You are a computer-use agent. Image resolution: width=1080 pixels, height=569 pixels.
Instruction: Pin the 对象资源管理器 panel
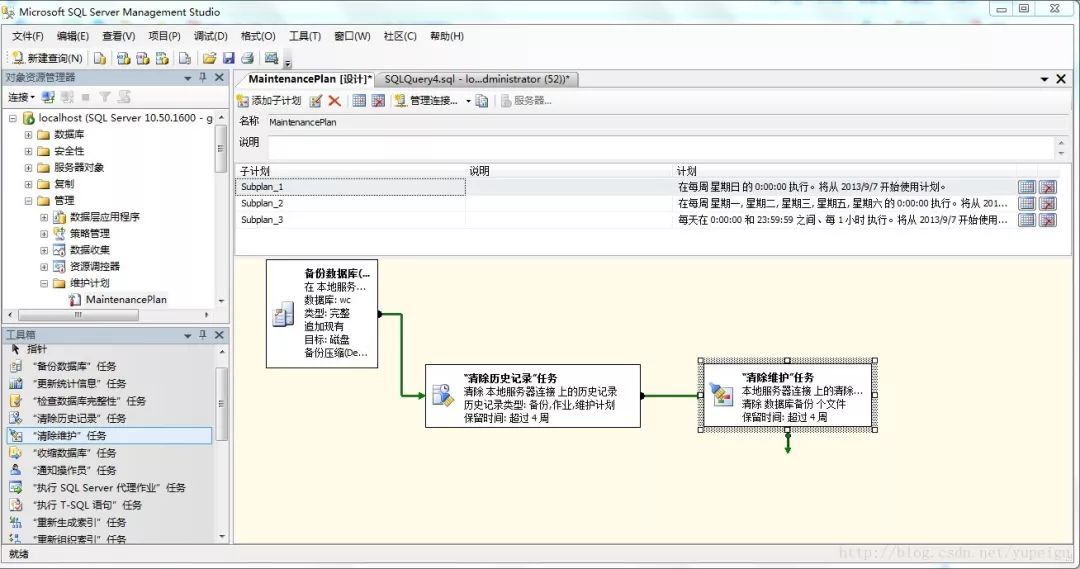[x=203, y=78]
